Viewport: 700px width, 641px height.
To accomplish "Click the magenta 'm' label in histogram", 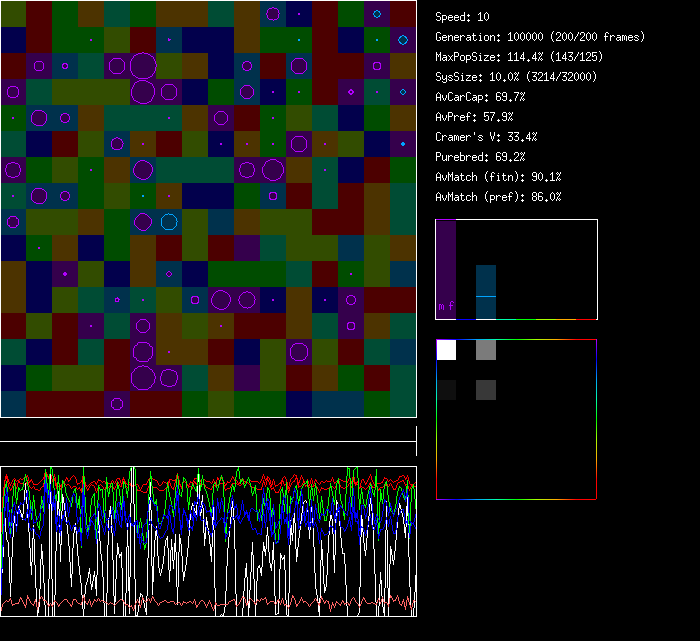I will (x=441, y=307).
